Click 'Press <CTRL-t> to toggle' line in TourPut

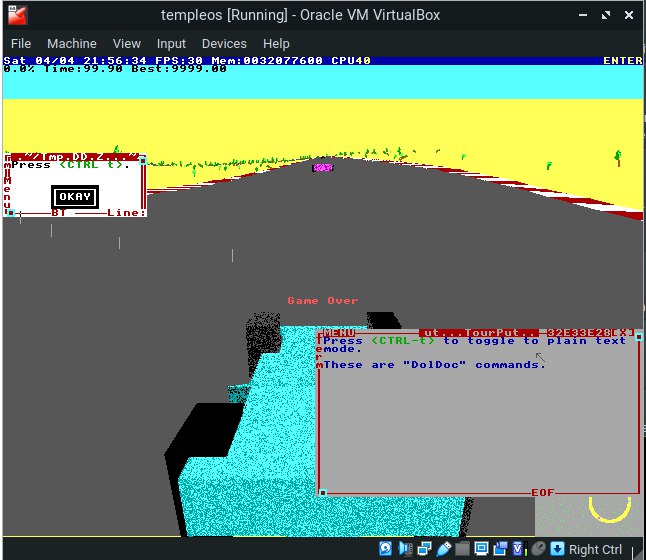(475, 341)
